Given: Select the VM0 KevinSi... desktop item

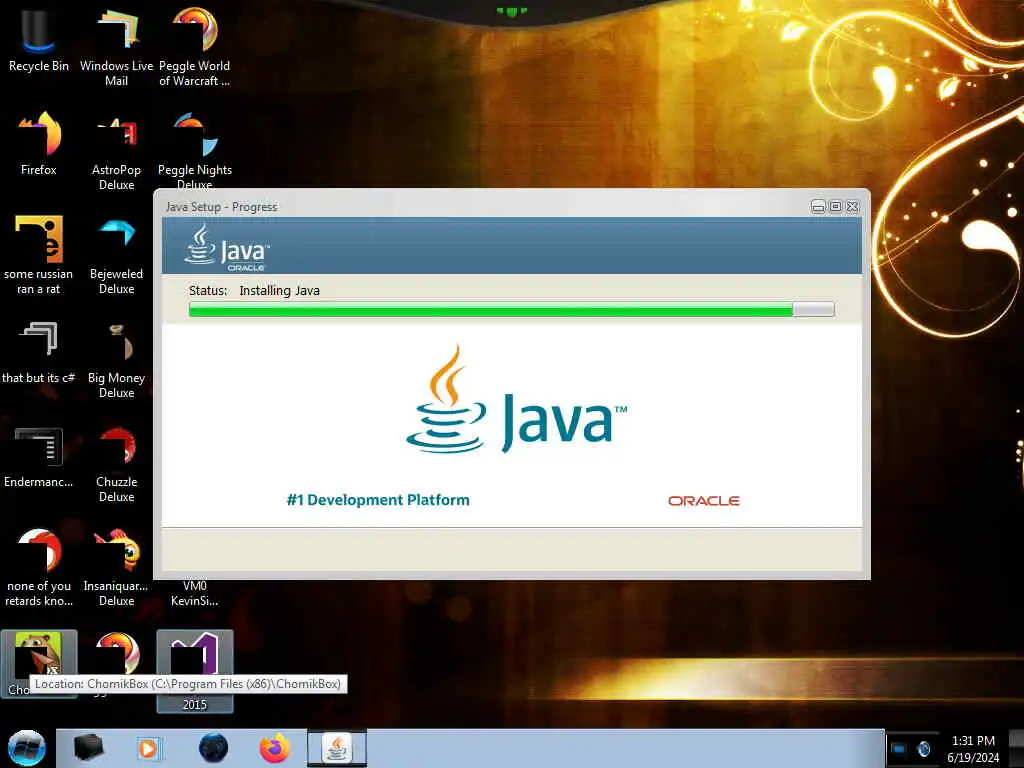Looking at the screenshot, I should coord(195,594).
